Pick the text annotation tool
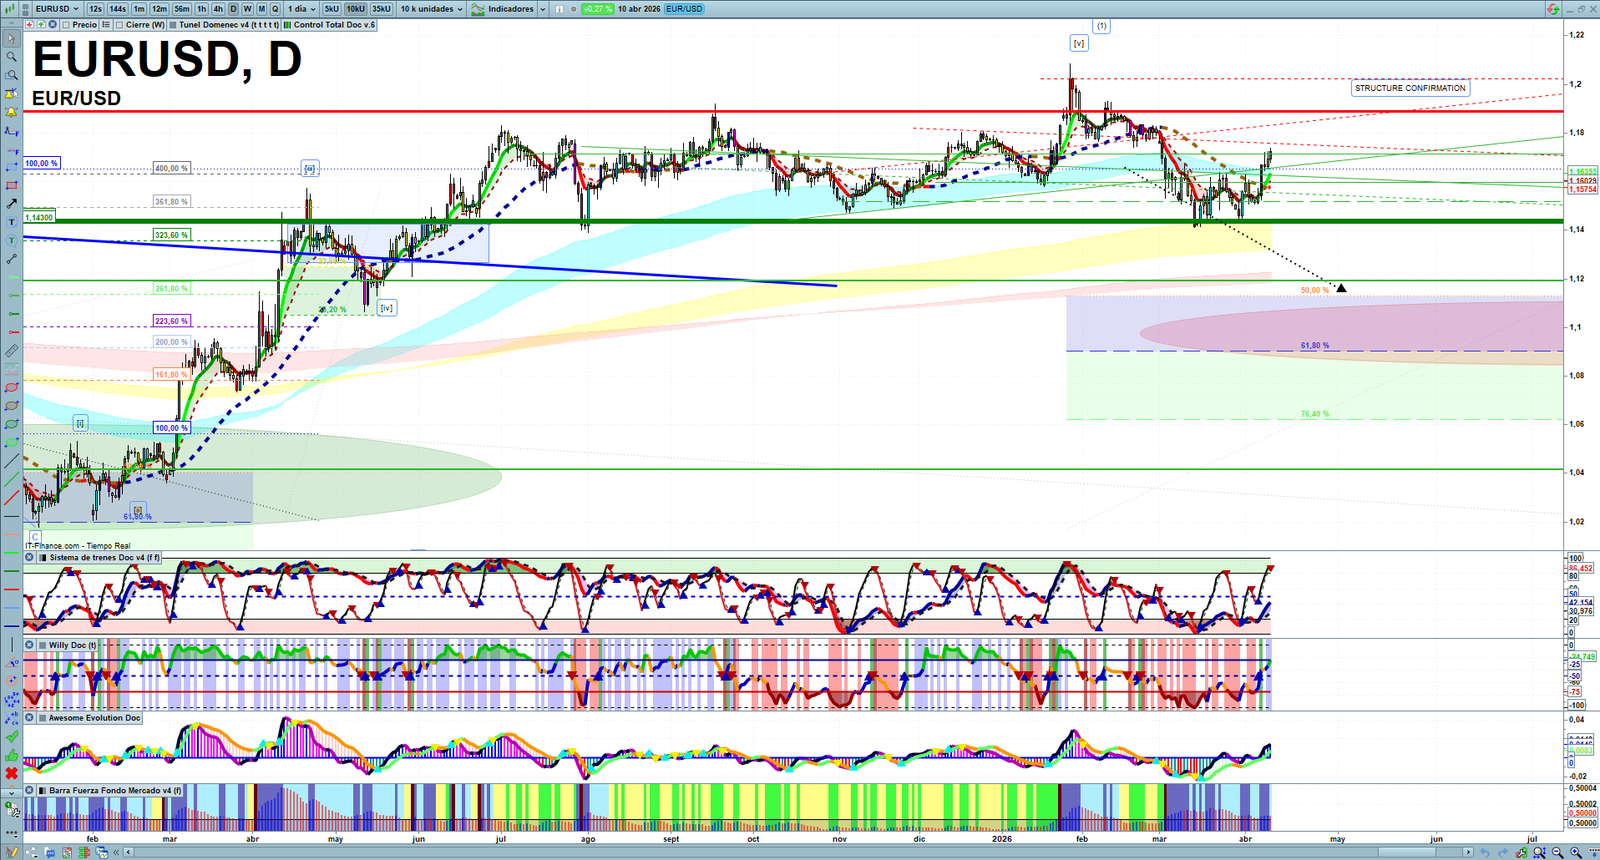This screenshot has height=860, width=1600. (x=11, y=222)
